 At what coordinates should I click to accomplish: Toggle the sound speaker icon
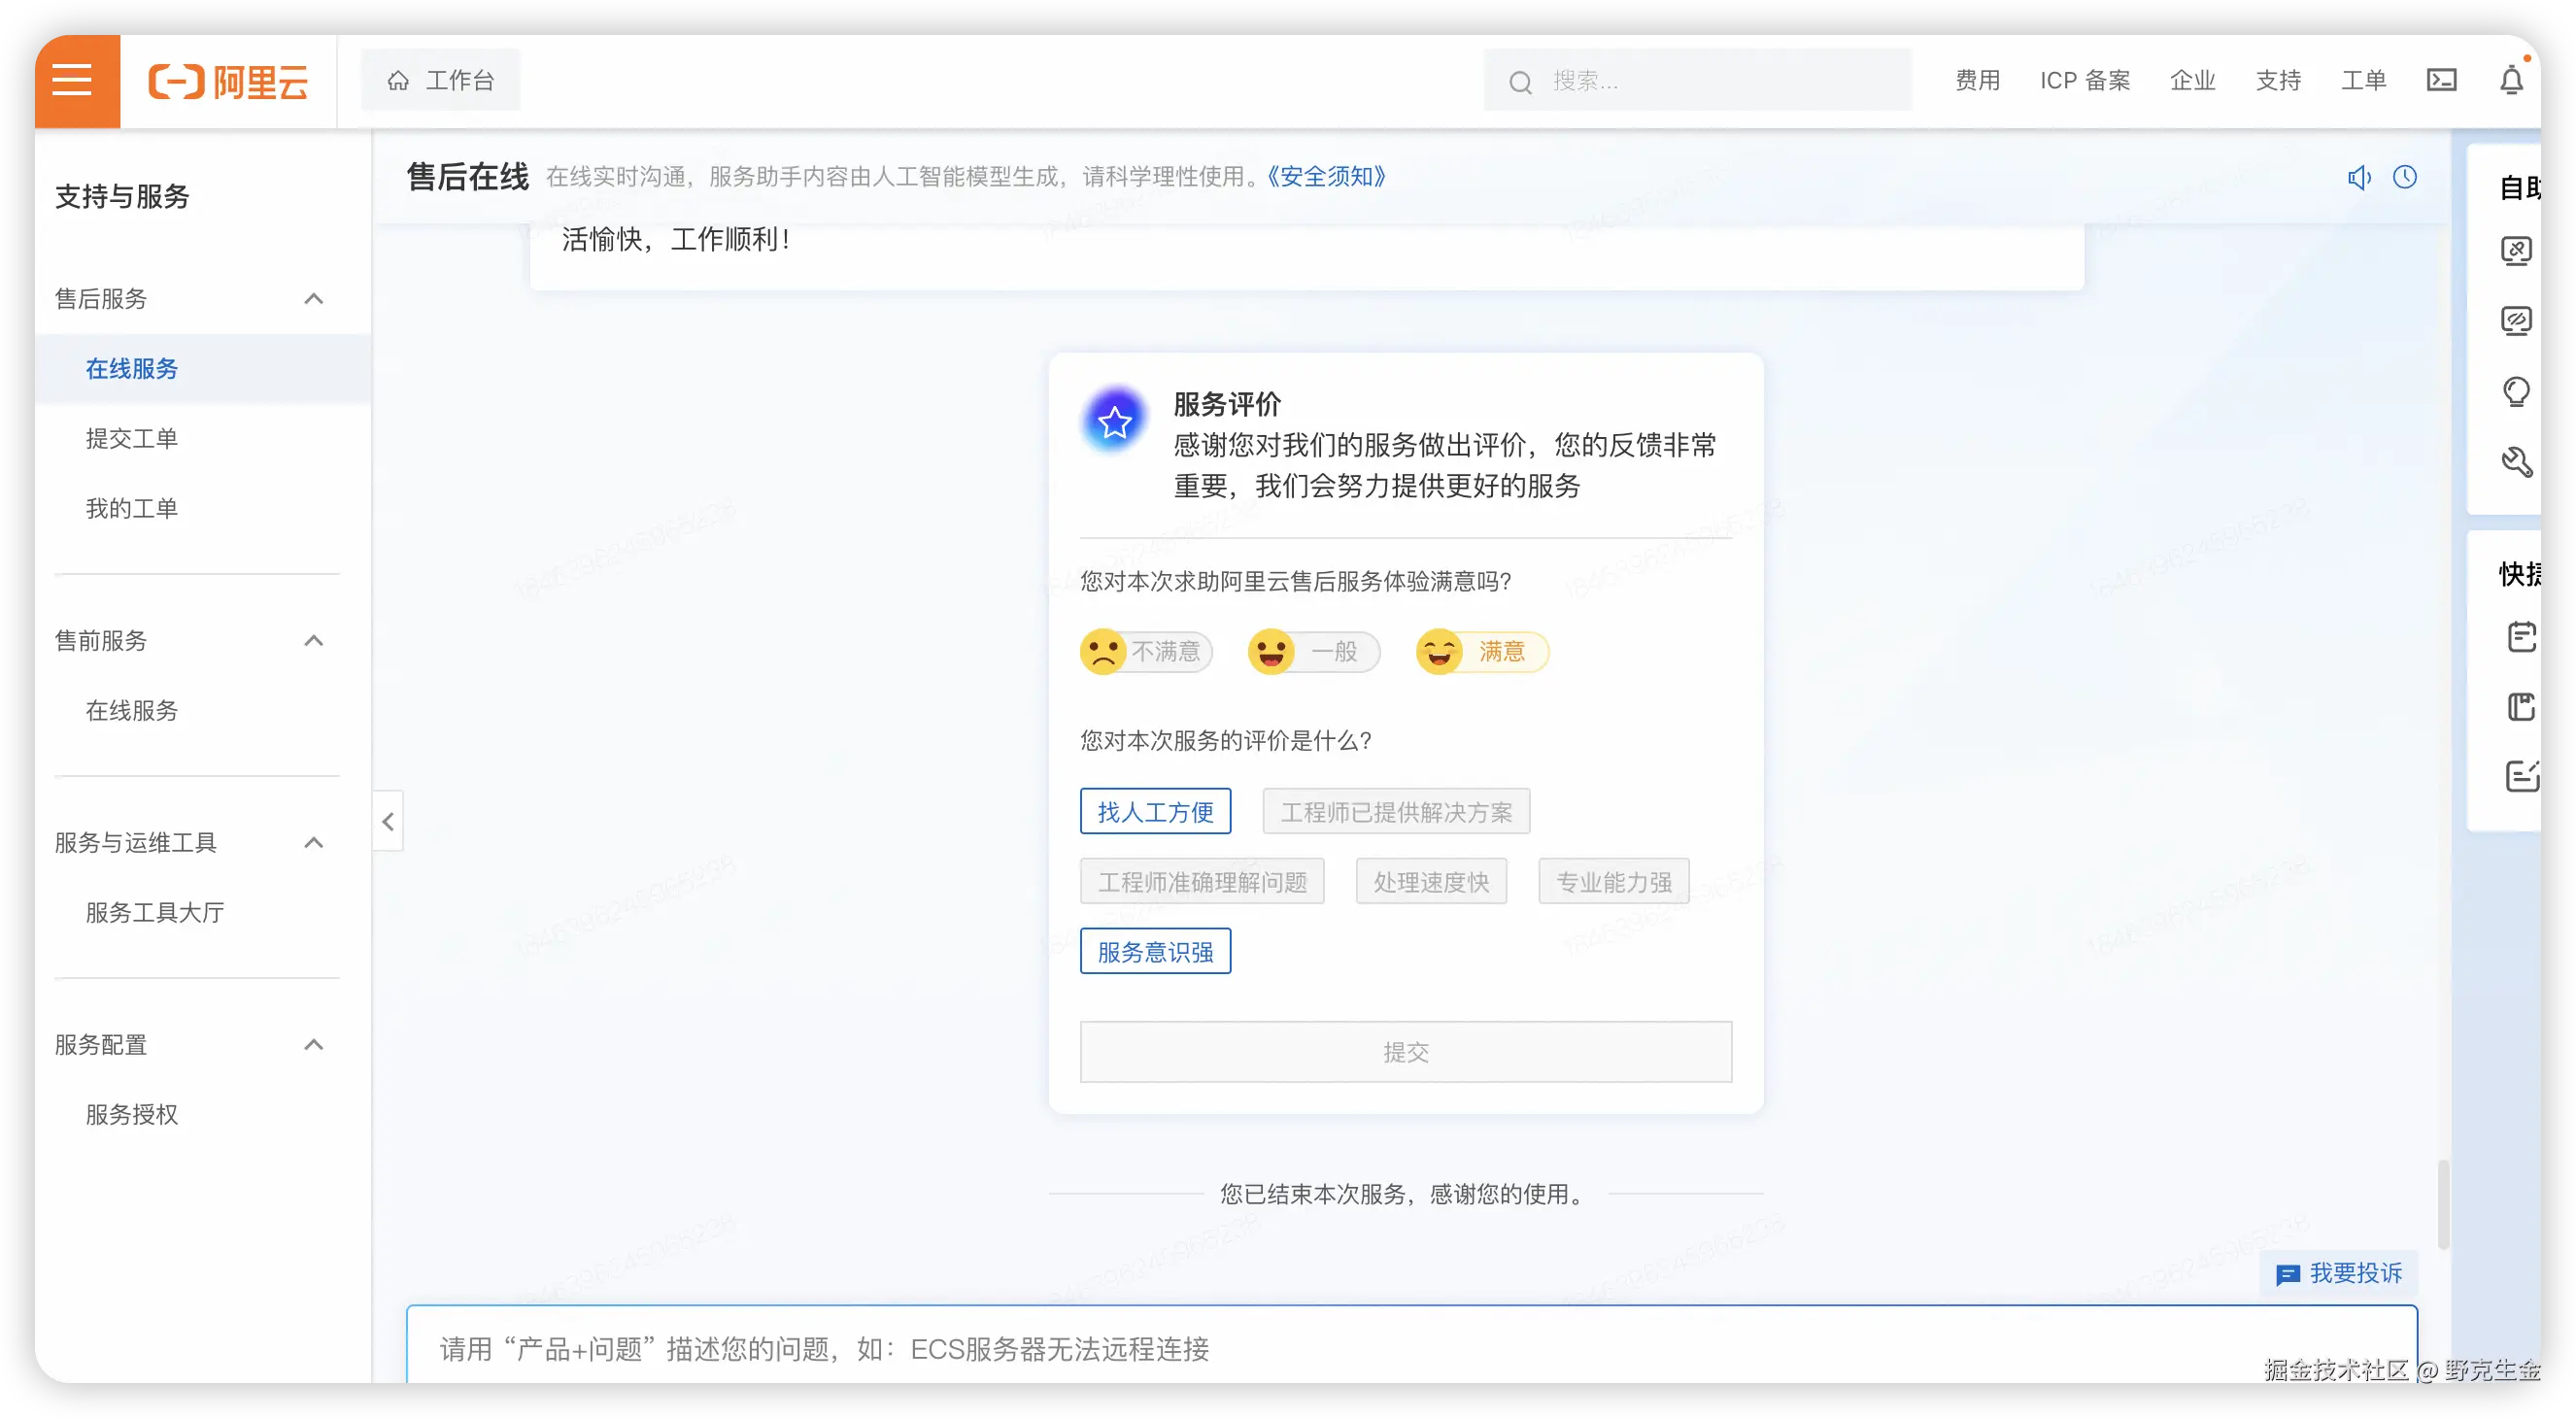(x=2359, y=177)
